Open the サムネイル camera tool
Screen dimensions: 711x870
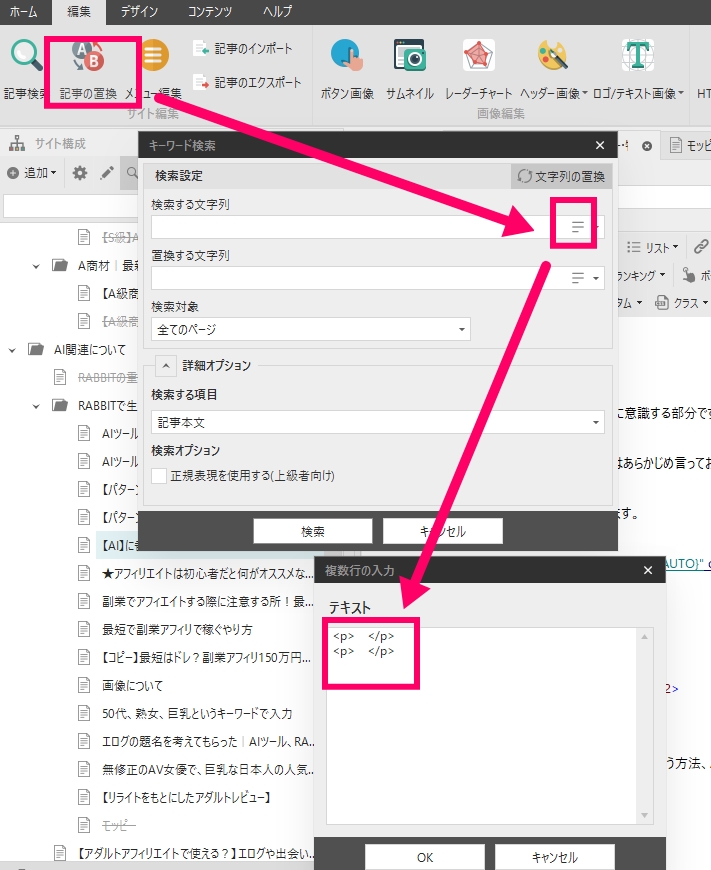pos(410,59)
